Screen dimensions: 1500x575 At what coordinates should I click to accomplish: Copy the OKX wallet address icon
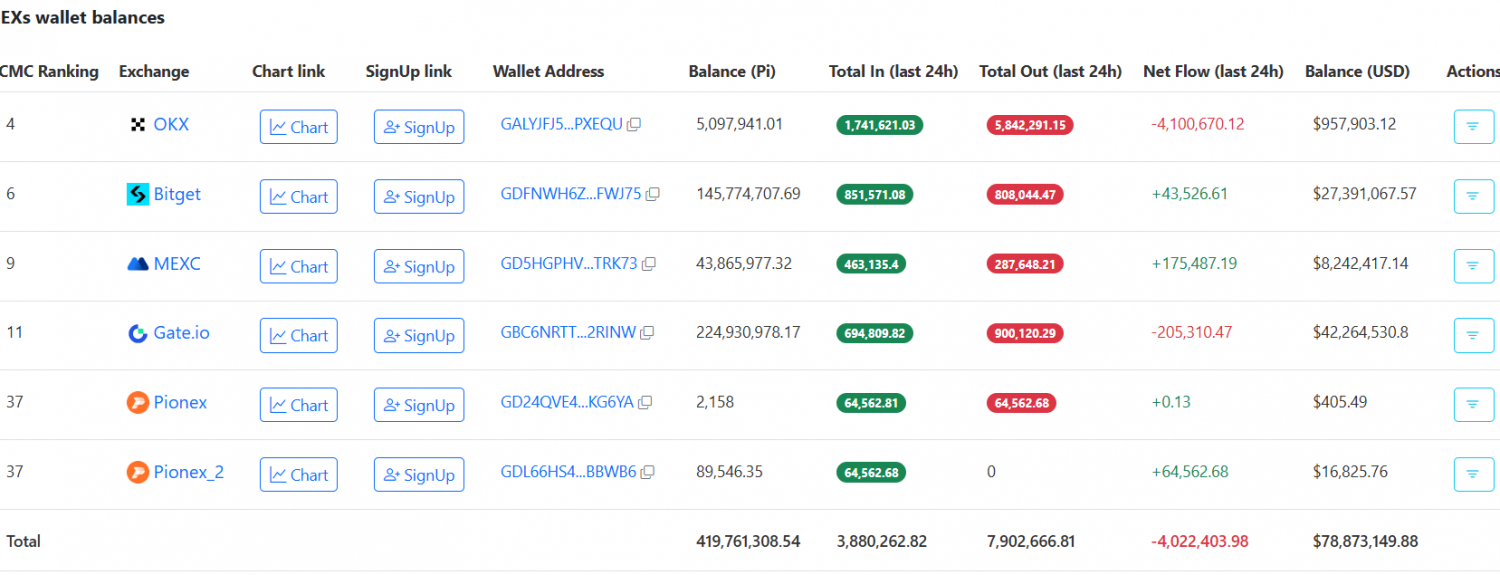(x=634, y=125)
